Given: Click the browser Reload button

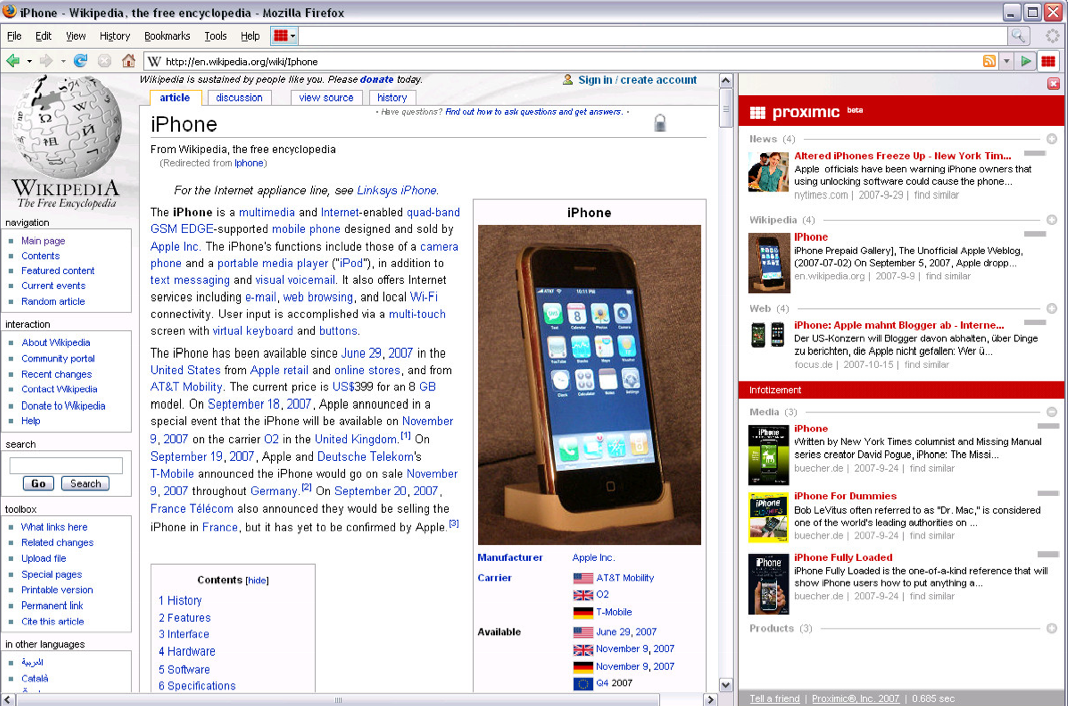Looking at the screenshot, I should tap(81, 61).
